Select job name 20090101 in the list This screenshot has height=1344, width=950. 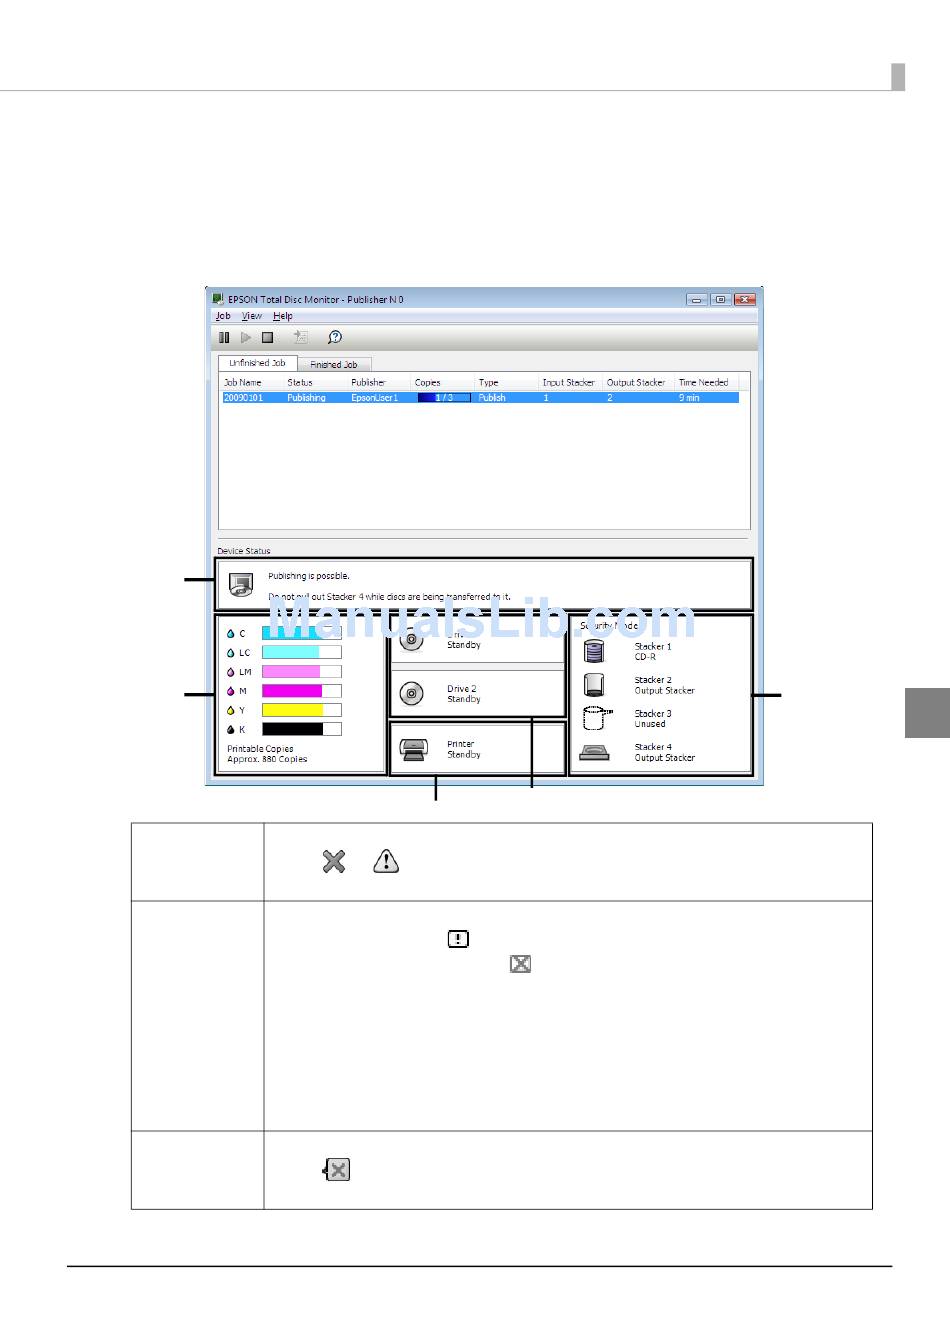[x=243, y=398]
